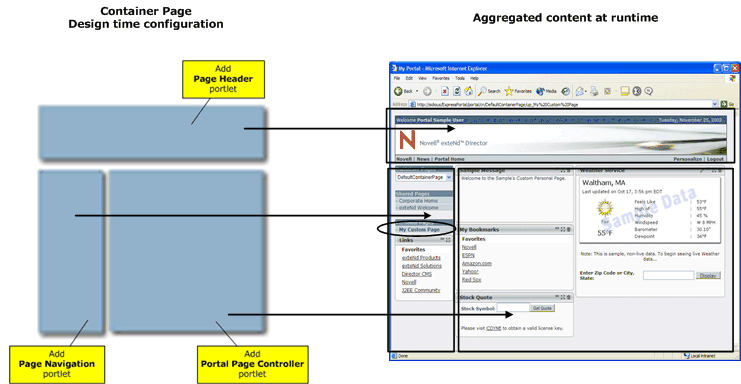Click the Personalize link
The image size is (741, 384).
tap(688, 159)
